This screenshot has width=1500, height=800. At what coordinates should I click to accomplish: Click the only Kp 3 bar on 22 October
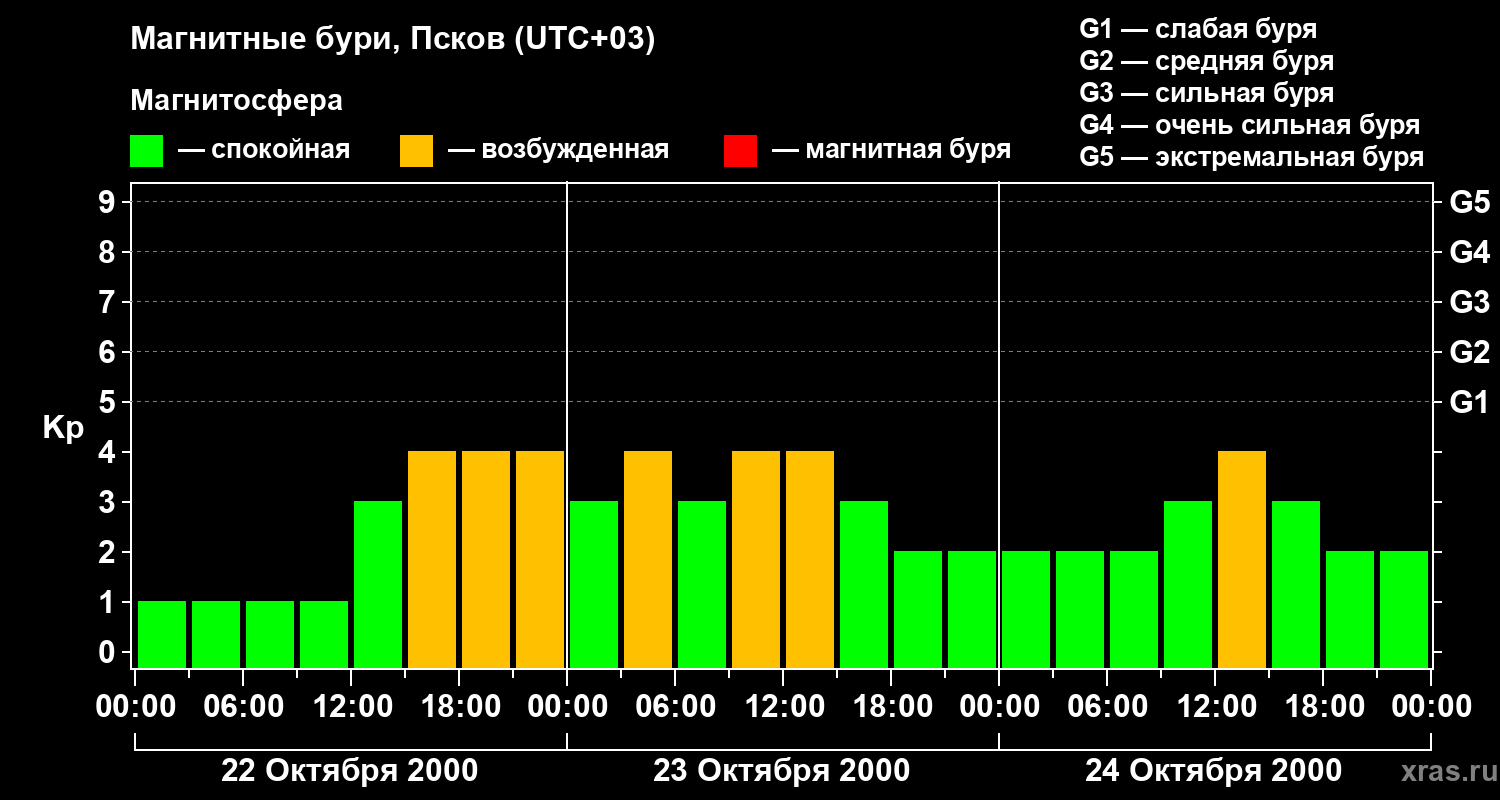coord(378,584)
